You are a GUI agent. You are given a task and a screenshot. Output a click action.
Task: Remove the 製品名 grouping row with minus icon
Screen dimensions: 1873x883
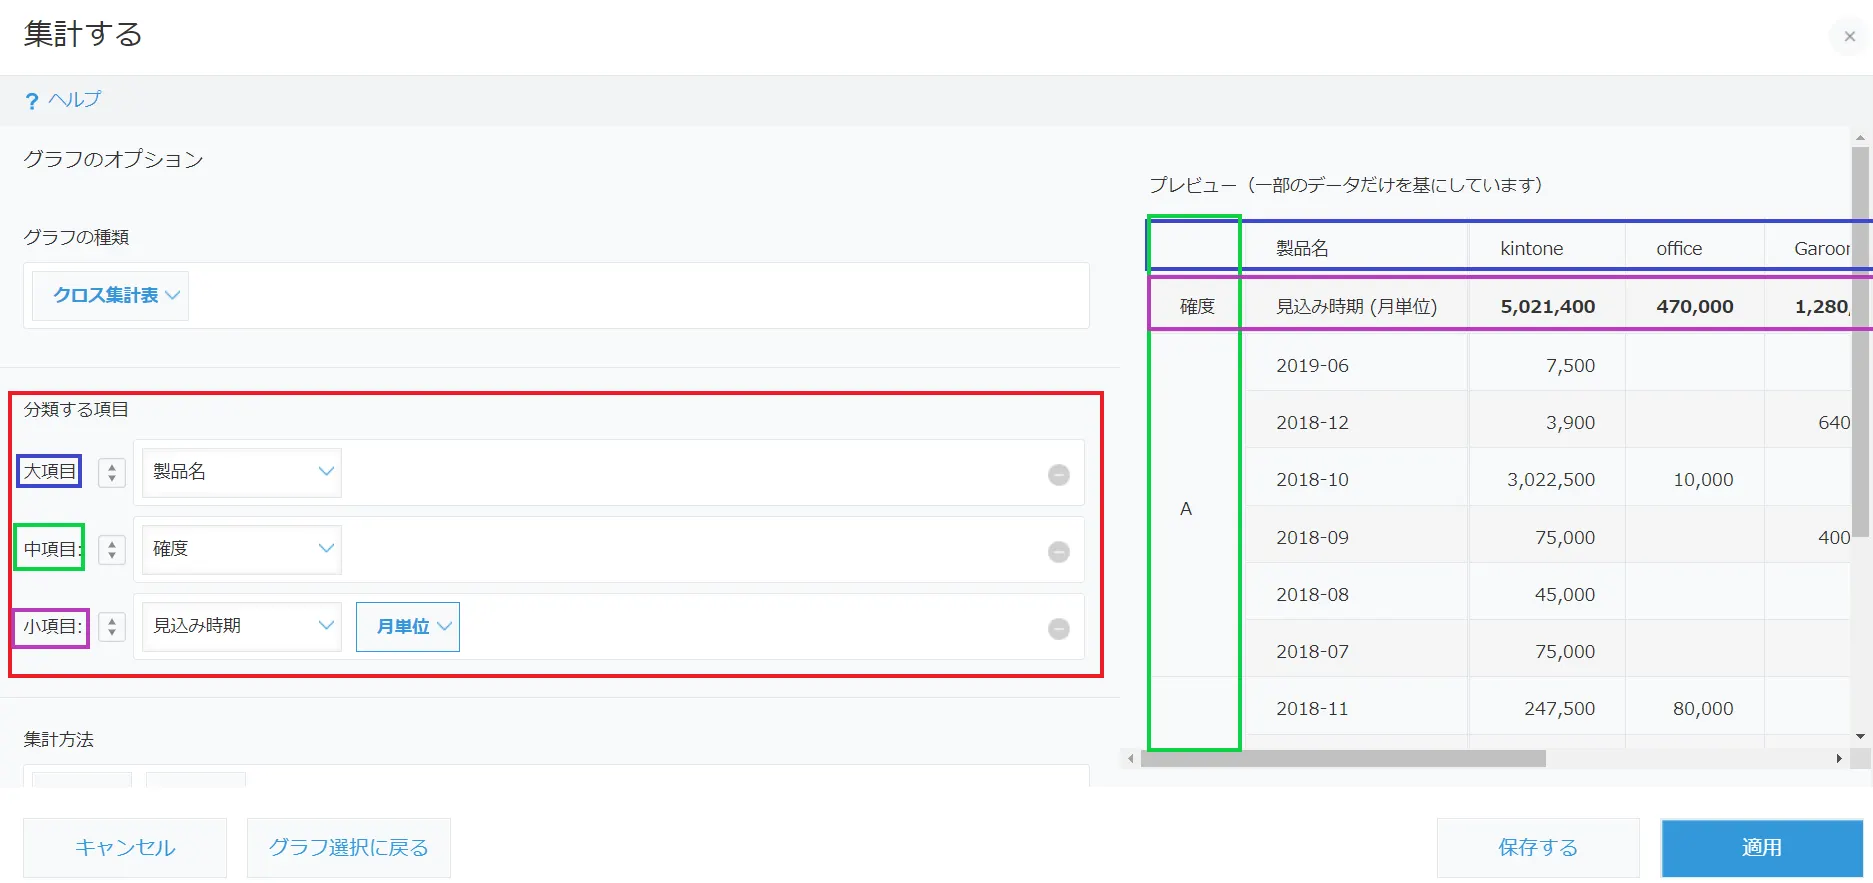click(1058, 475)
